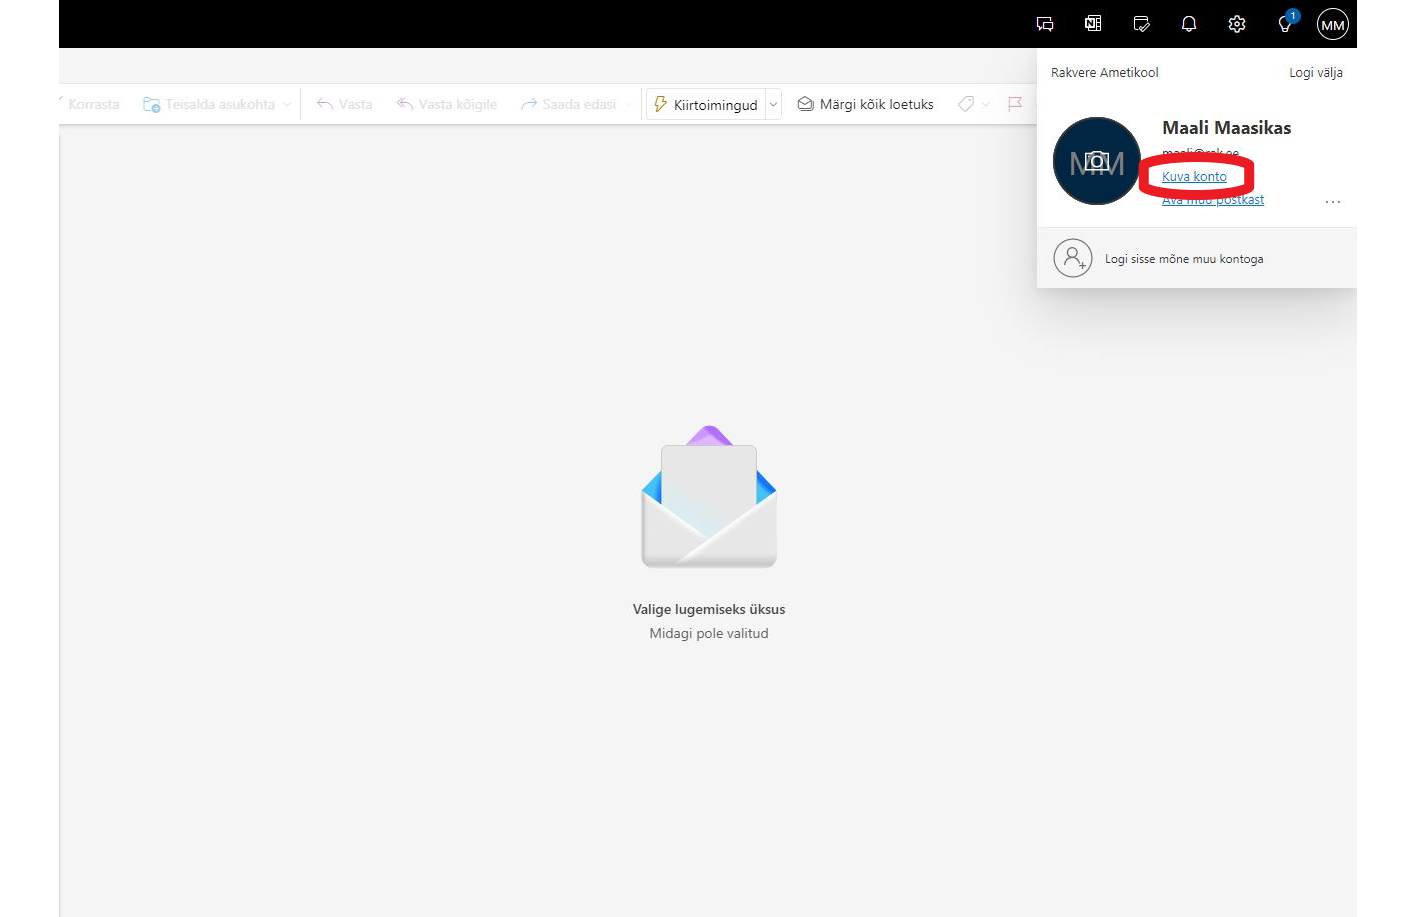Click the Kiirtoimingud quick actions button
This screenshot has height=917, width=1416.
(x=706, y=104)
